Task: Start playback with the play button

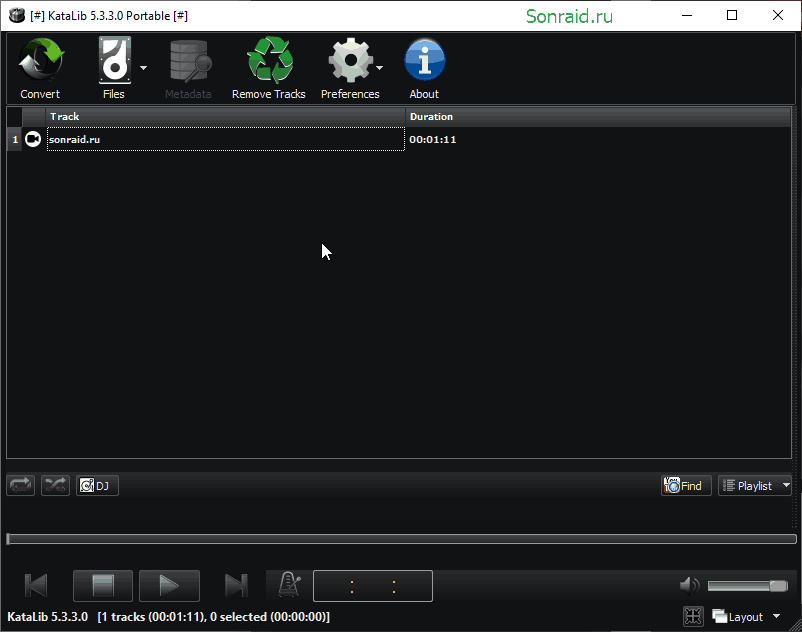Action: [x=169, y=585]
